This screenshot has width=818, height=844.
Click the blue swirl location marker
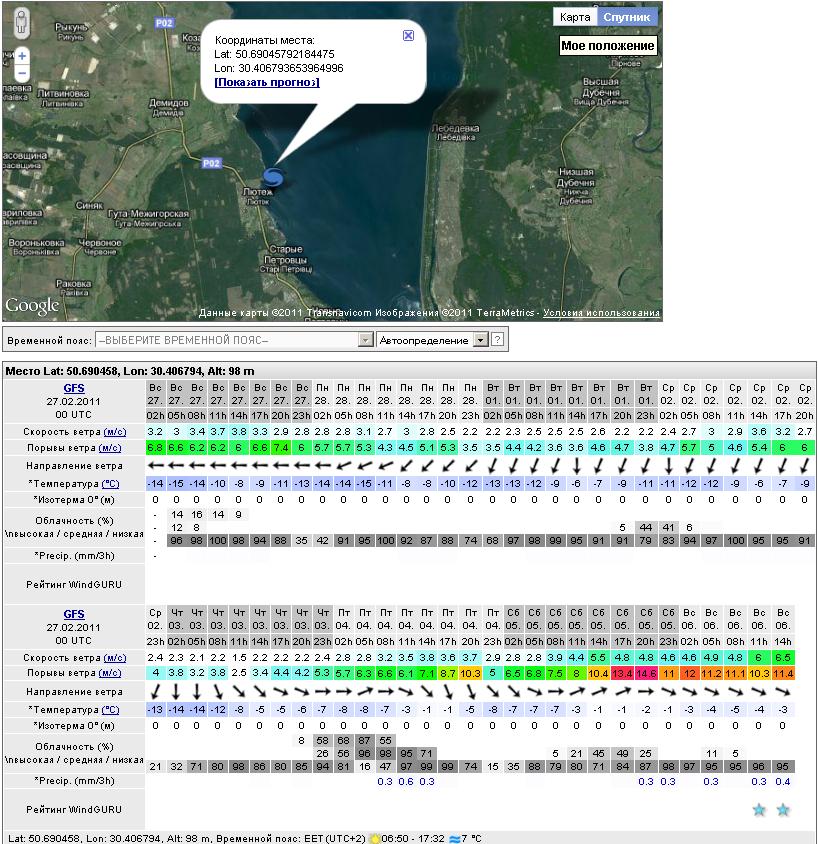(274, 177)
